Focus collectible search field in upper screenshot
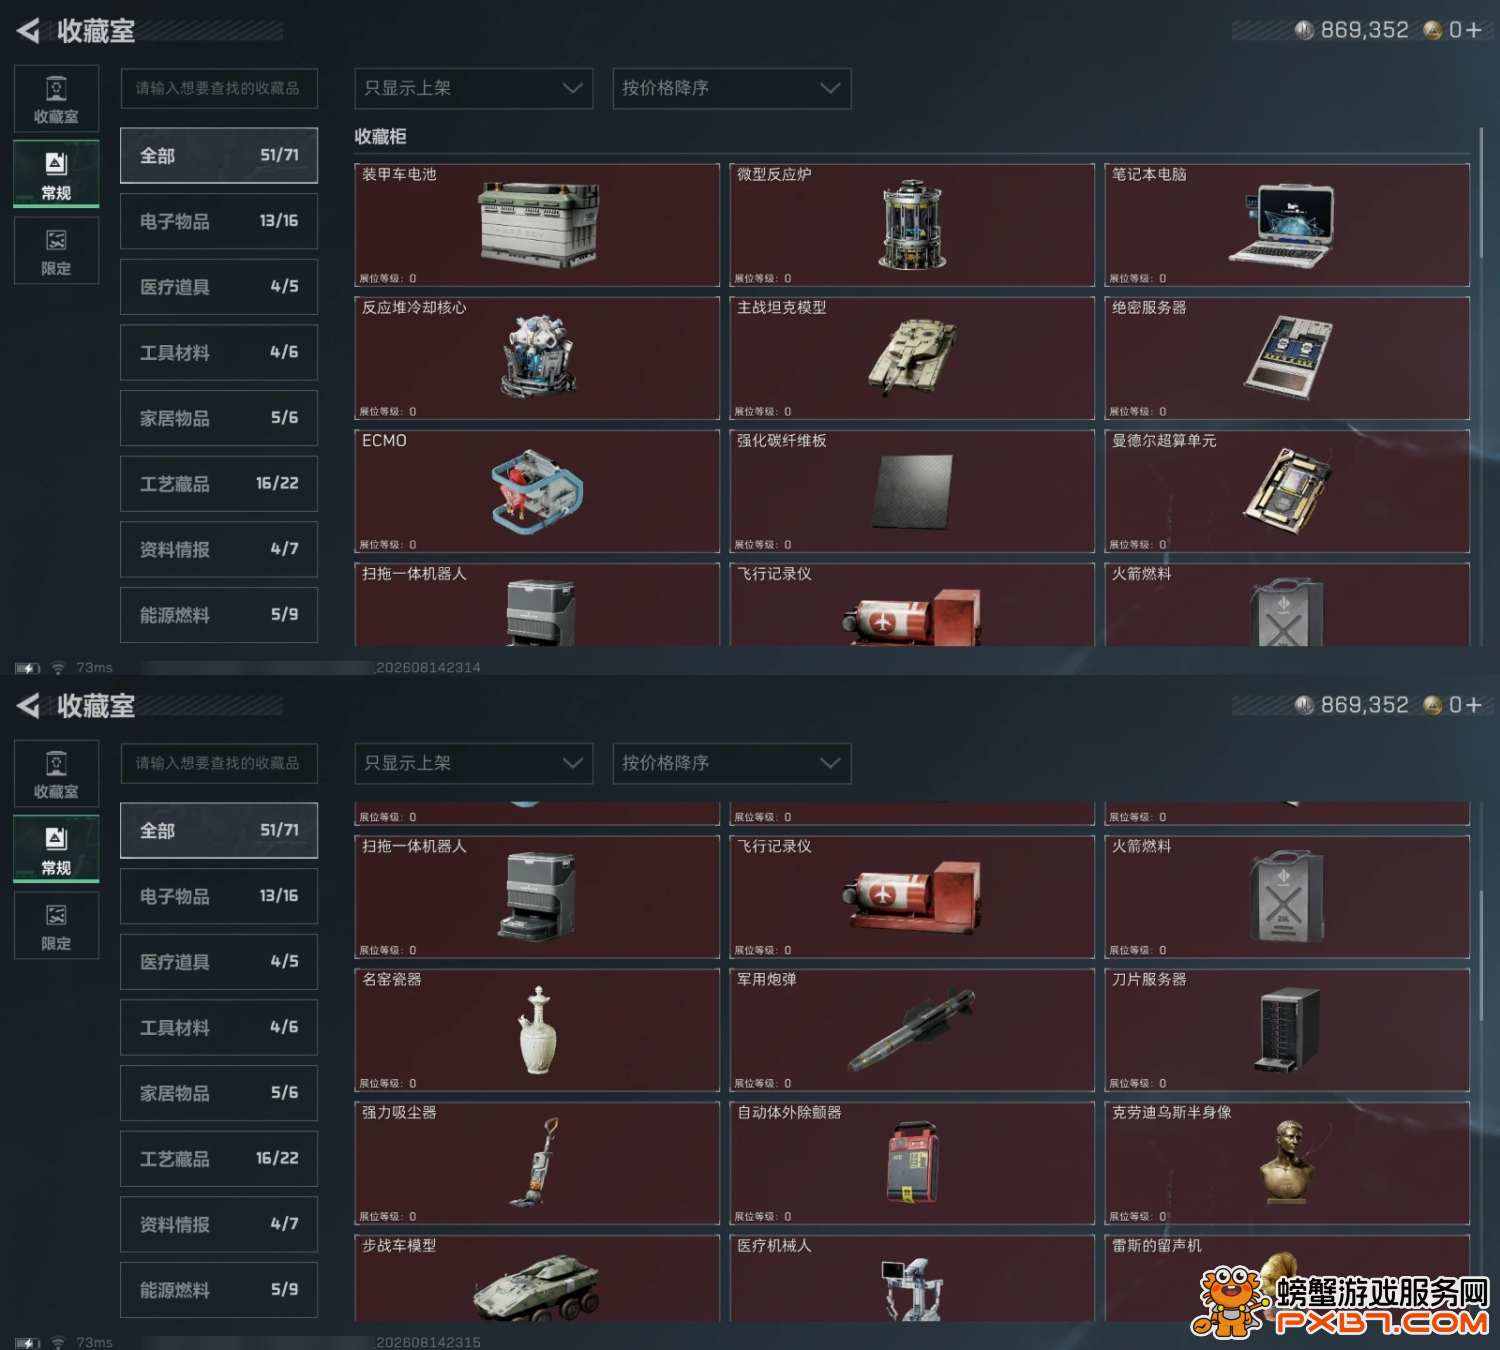 pyautogui.click(x=219, y=88)
